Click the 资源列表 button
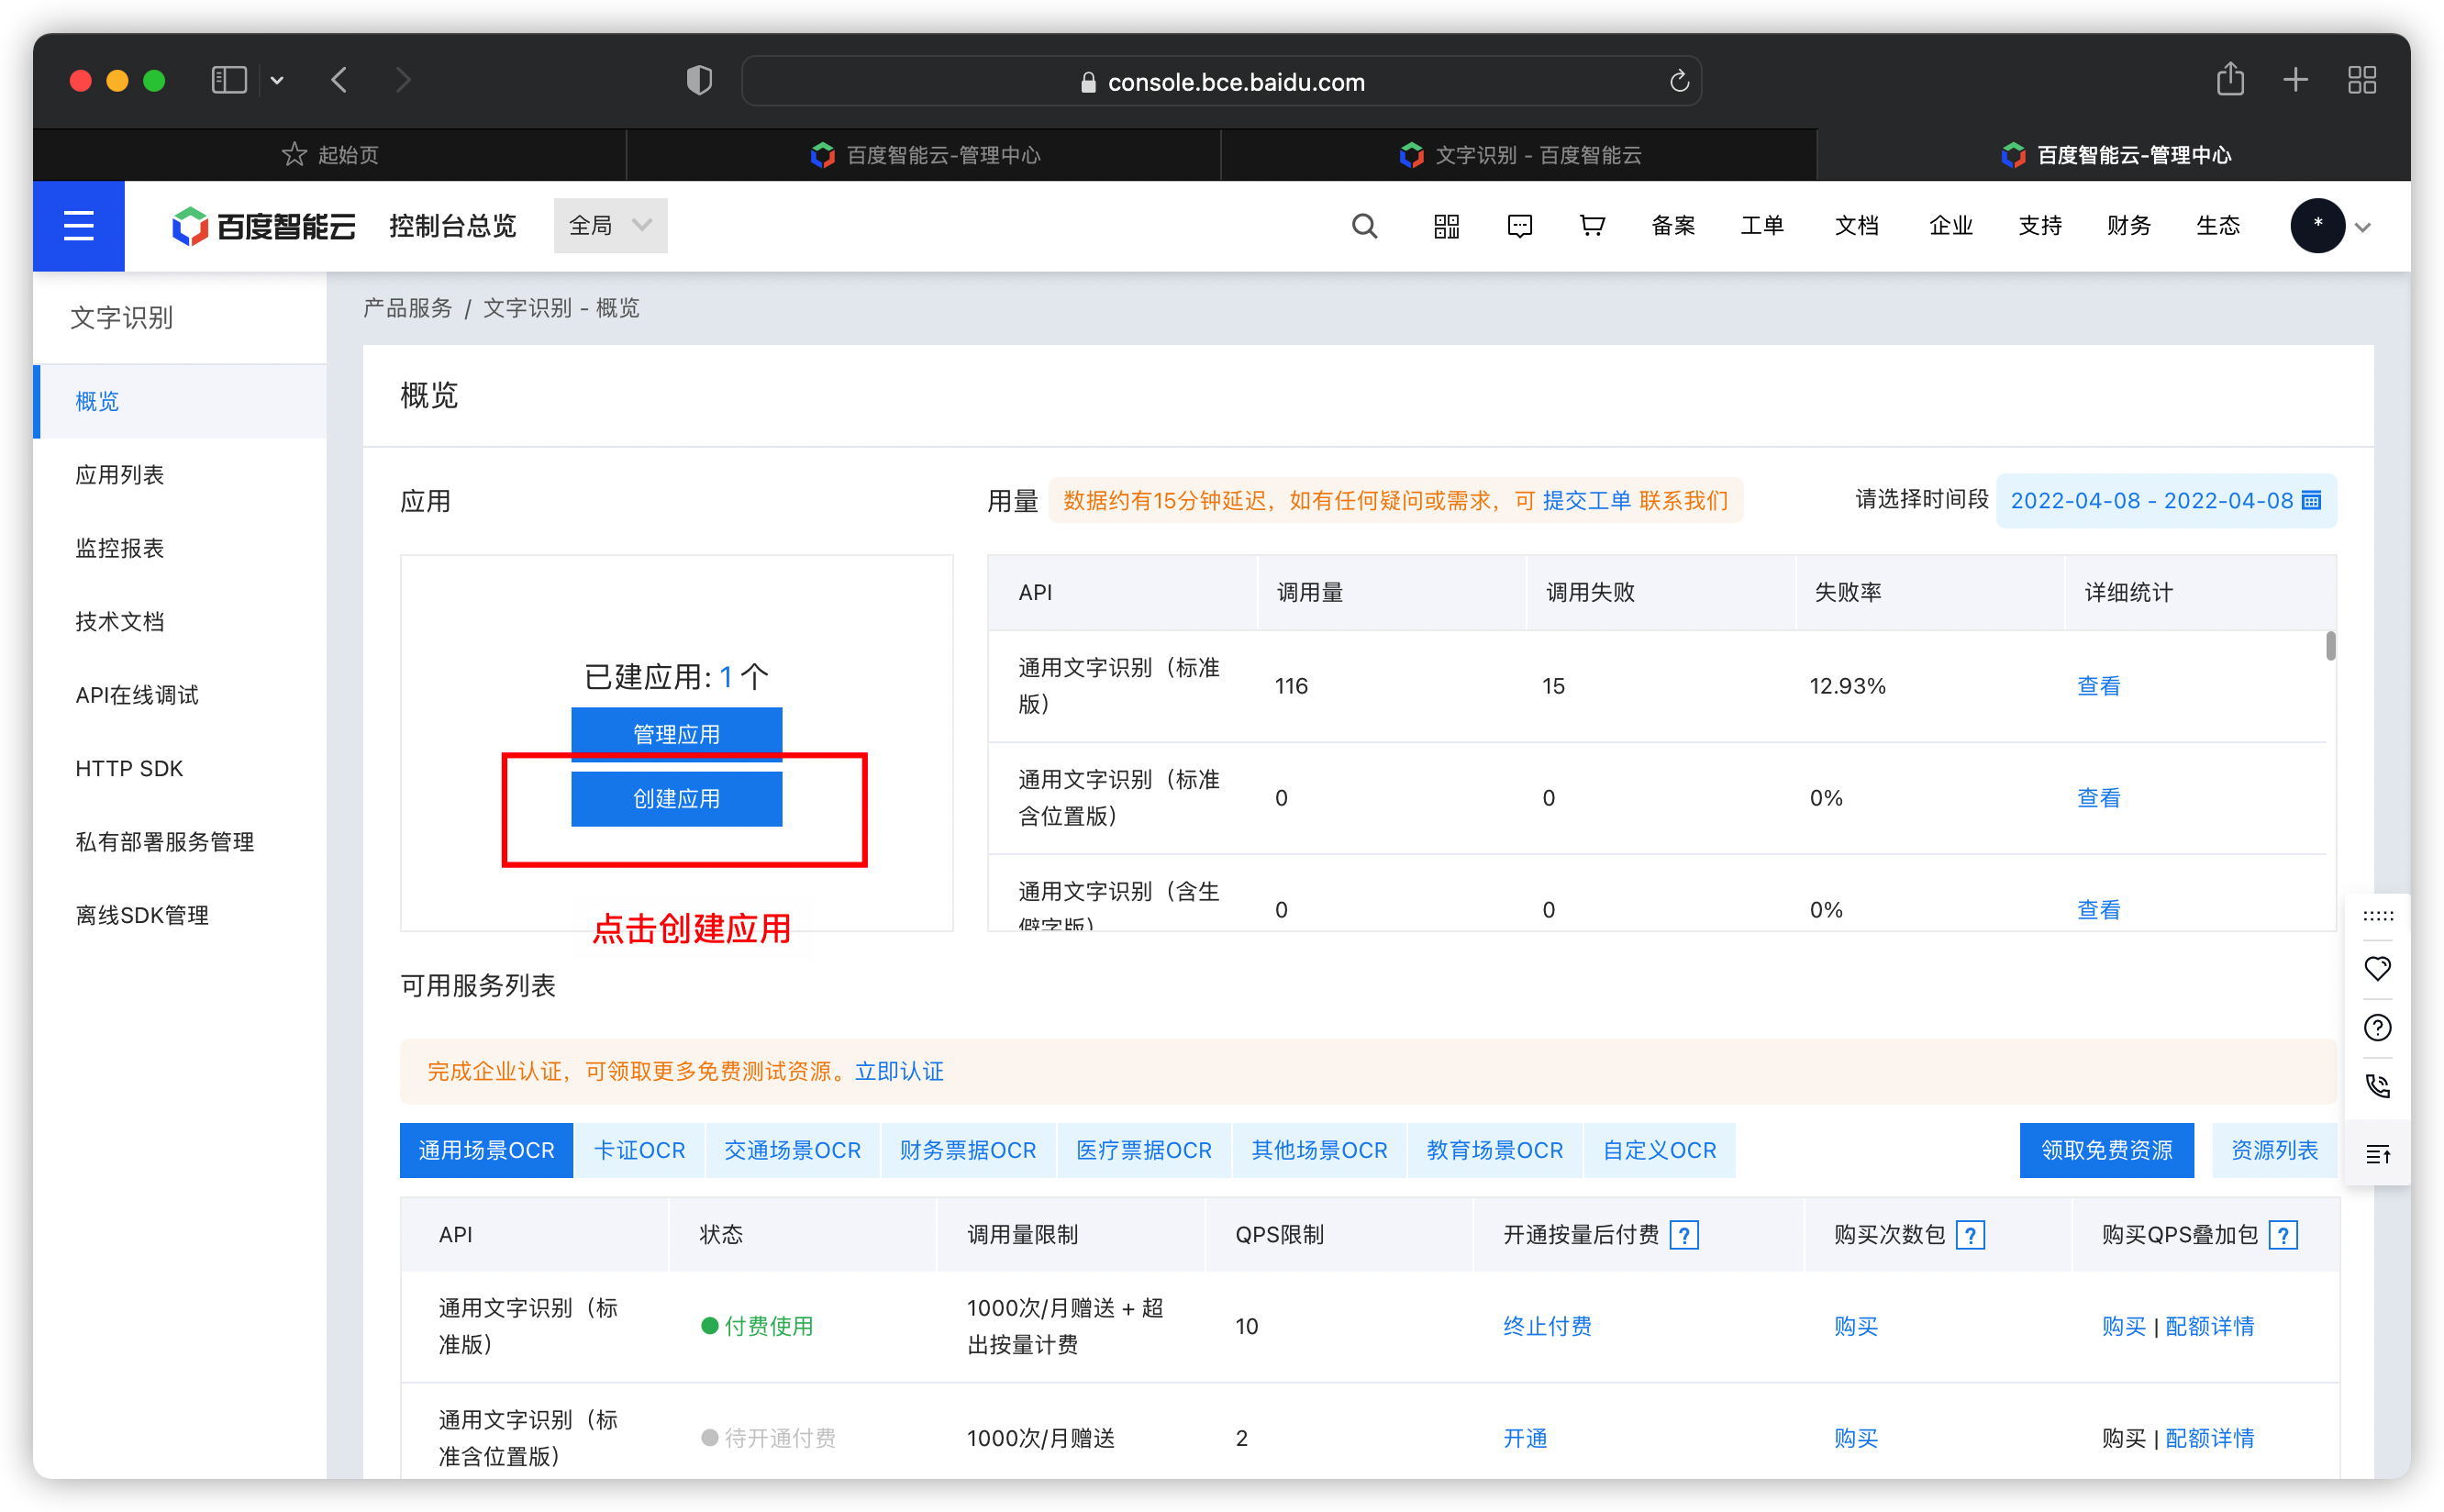Viewport: 2444px width, 1512px height. tap(2274, 1151)
